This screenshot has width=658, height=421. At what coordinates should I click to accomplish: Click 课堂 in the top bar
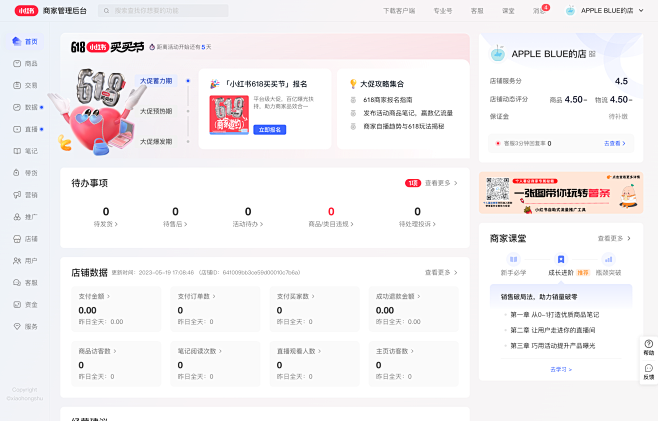[x=508, y=11]
